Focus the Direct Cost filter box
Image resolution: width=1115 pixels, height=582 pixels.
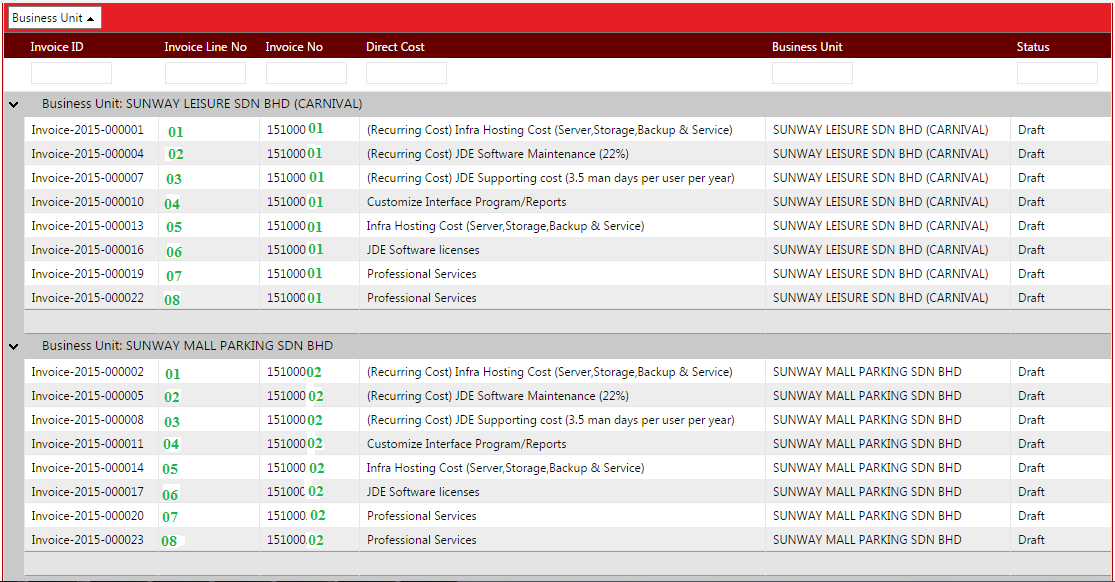tap(407, 73)
